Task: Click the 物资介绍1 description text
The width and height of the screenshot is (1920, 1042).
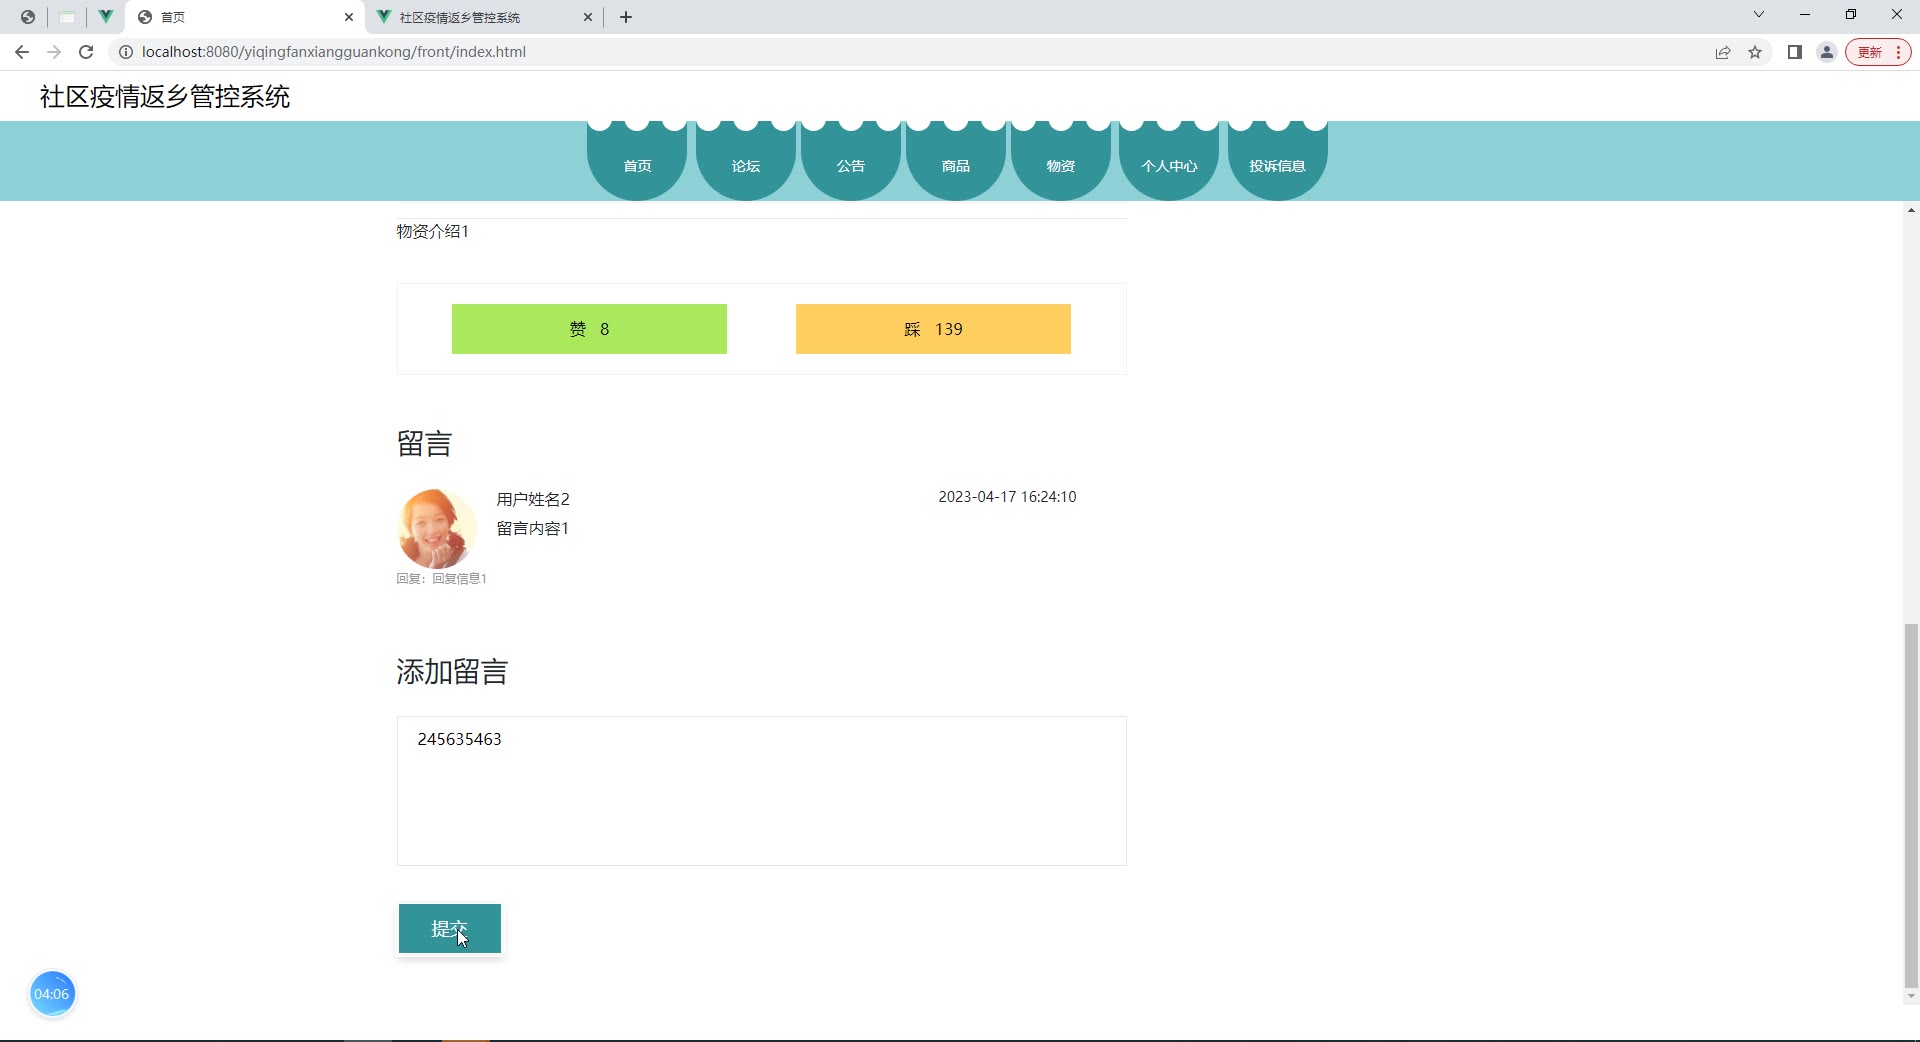Action: 432,231
